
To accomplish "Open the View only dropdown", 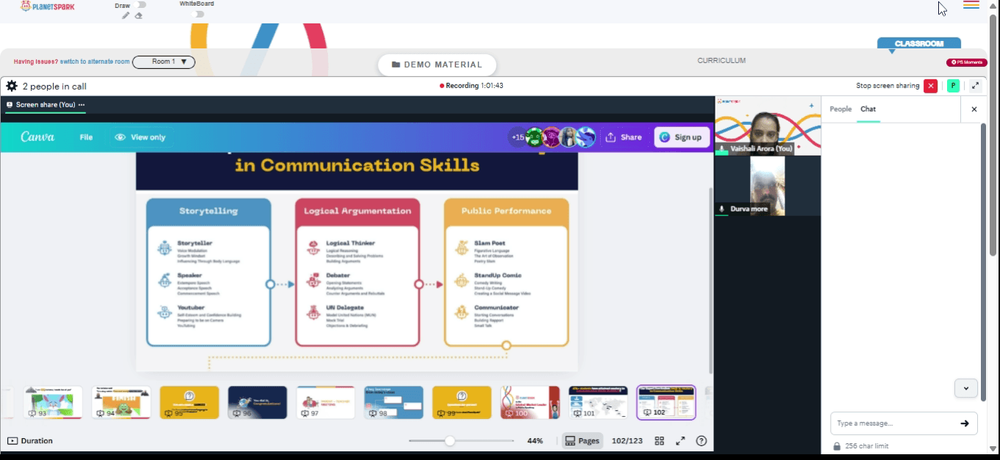I will point(140,137).
